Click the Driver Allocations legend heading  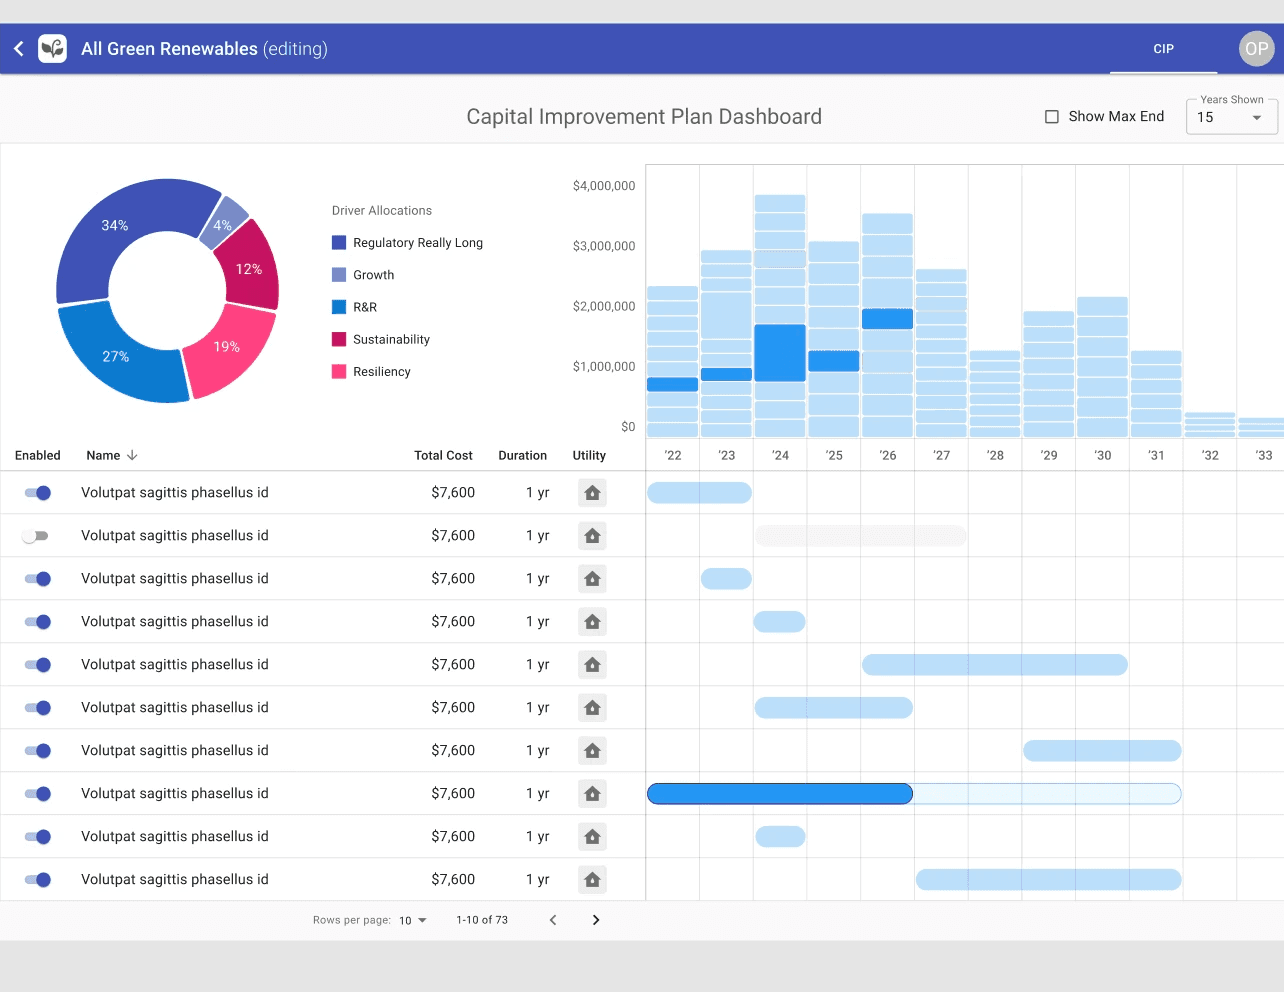pos(382,211)
